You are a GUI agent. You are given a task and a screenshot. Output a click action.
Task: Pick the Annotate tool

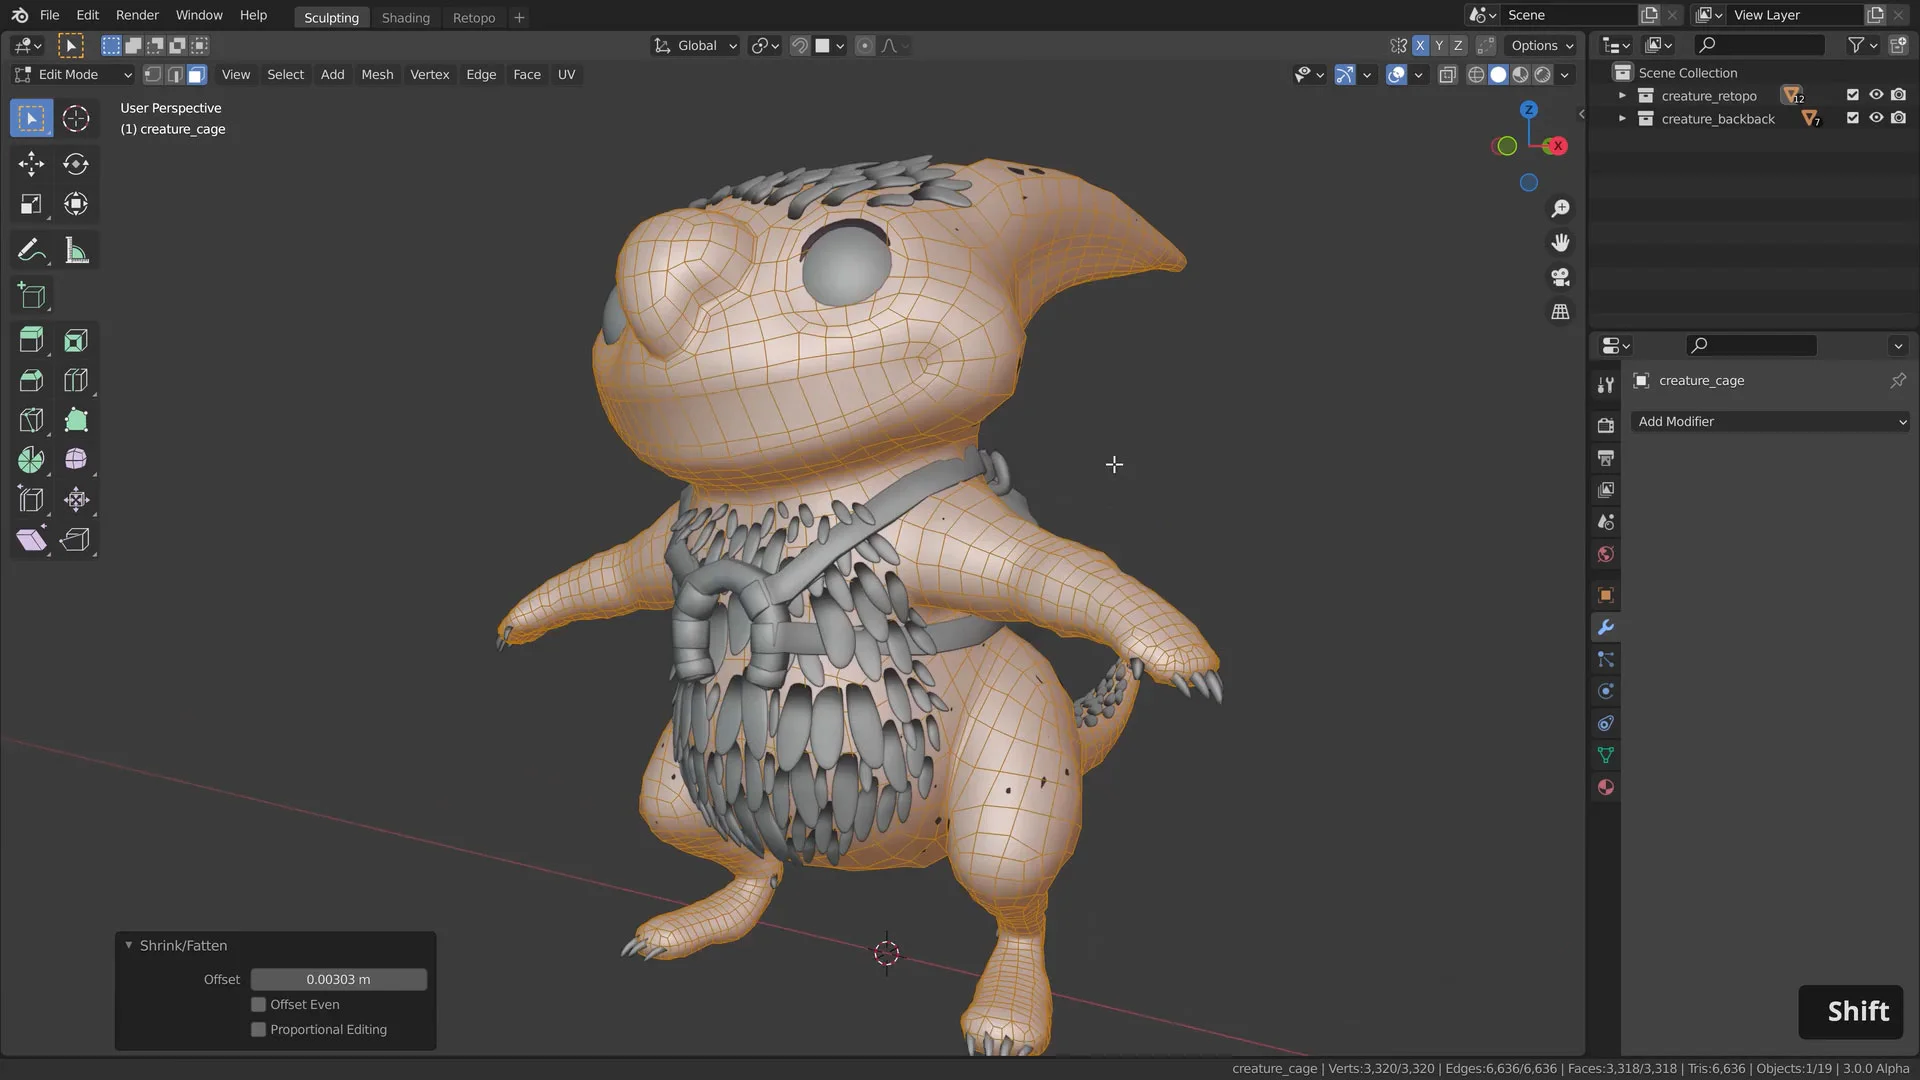(31, 250)
